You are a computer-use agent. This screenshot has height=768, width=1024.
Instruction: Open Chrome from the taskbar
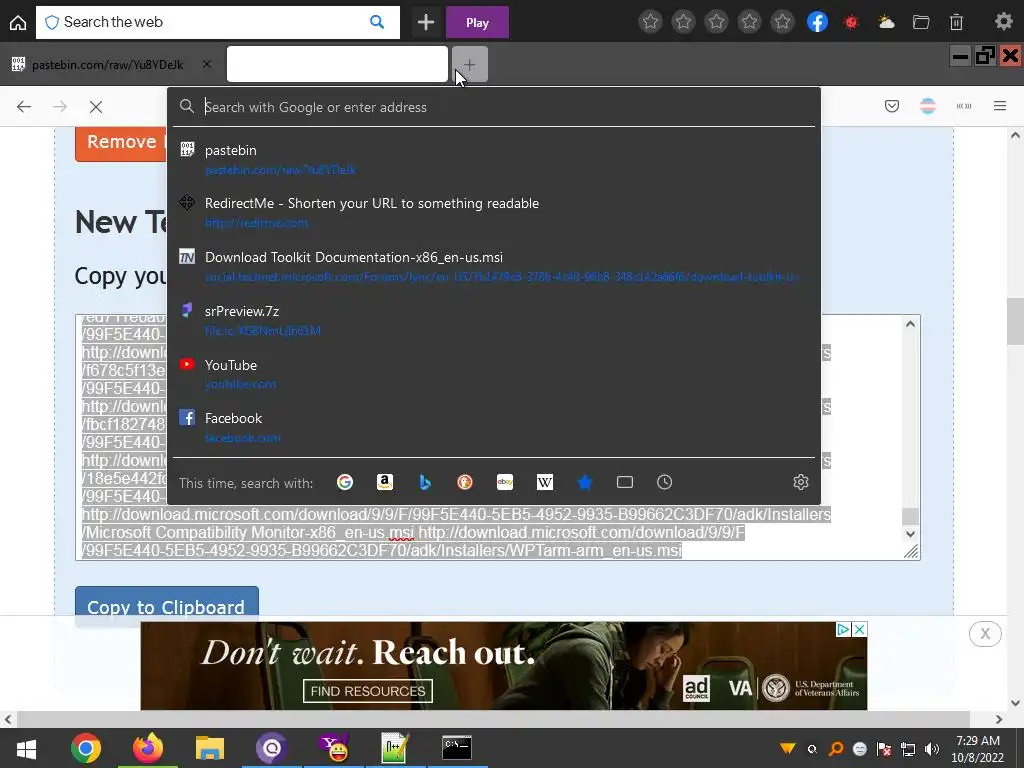(86, 748)
